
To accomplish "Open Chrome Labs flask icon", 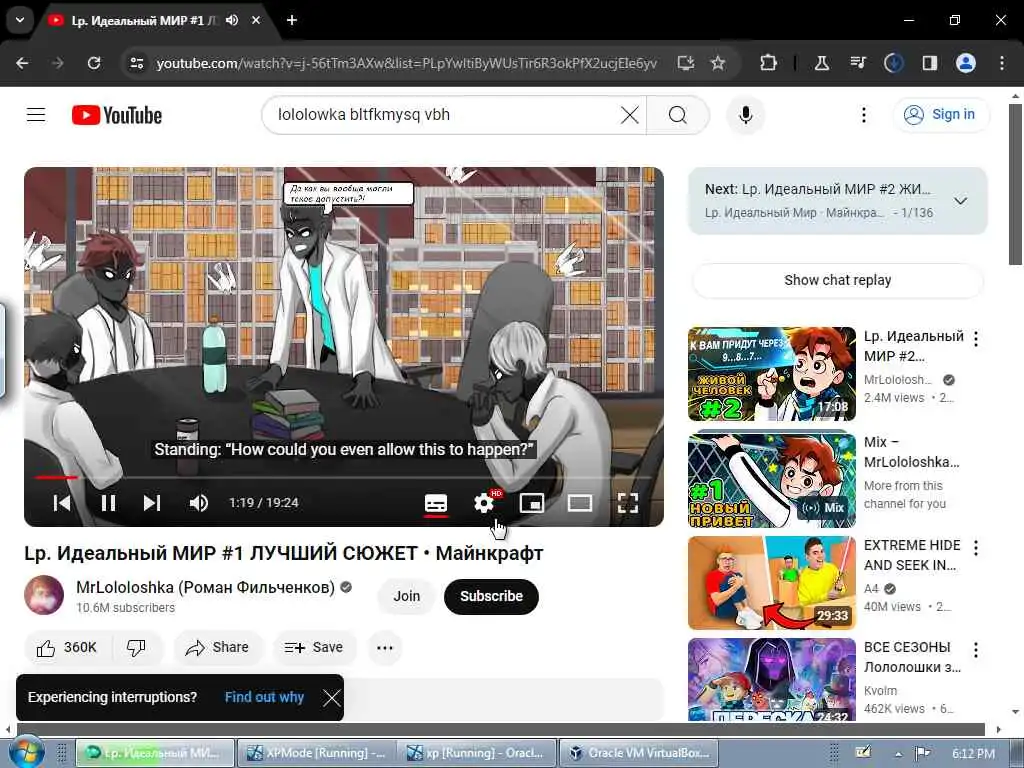I will click(x=822, y=63).
